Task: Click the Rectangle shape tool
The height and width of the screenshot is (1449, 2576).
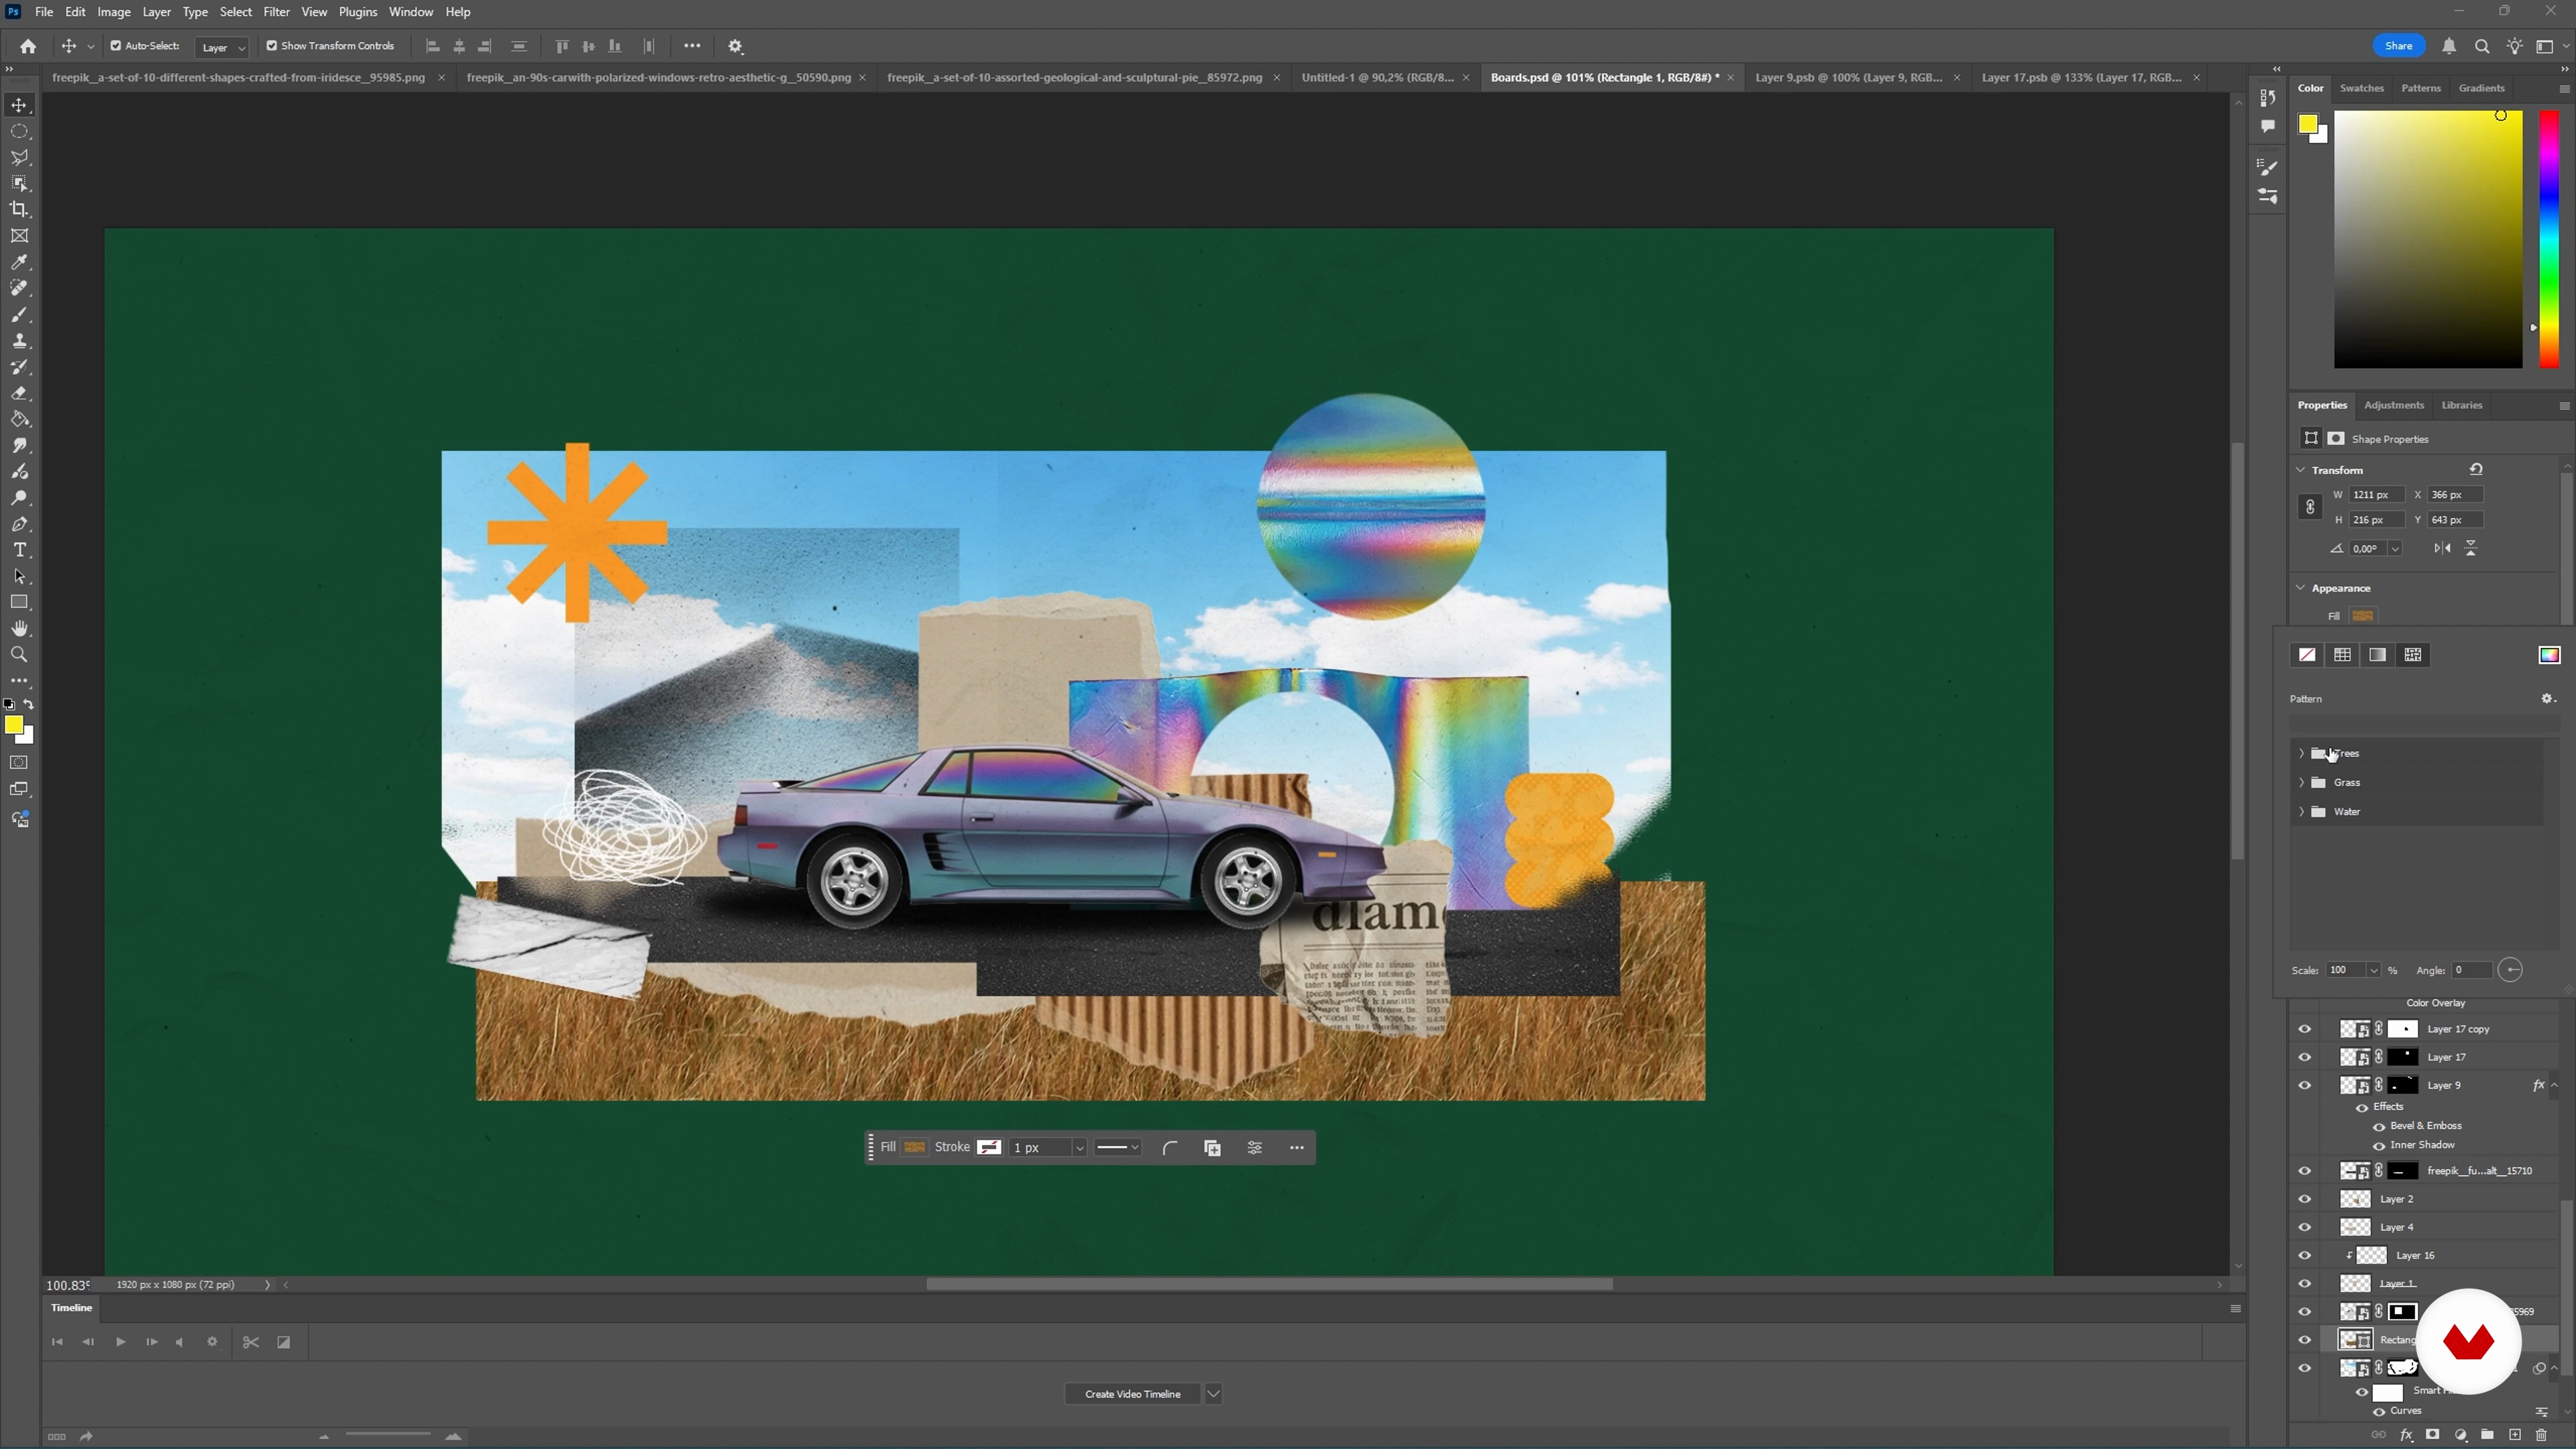Action: pos(19,602)
